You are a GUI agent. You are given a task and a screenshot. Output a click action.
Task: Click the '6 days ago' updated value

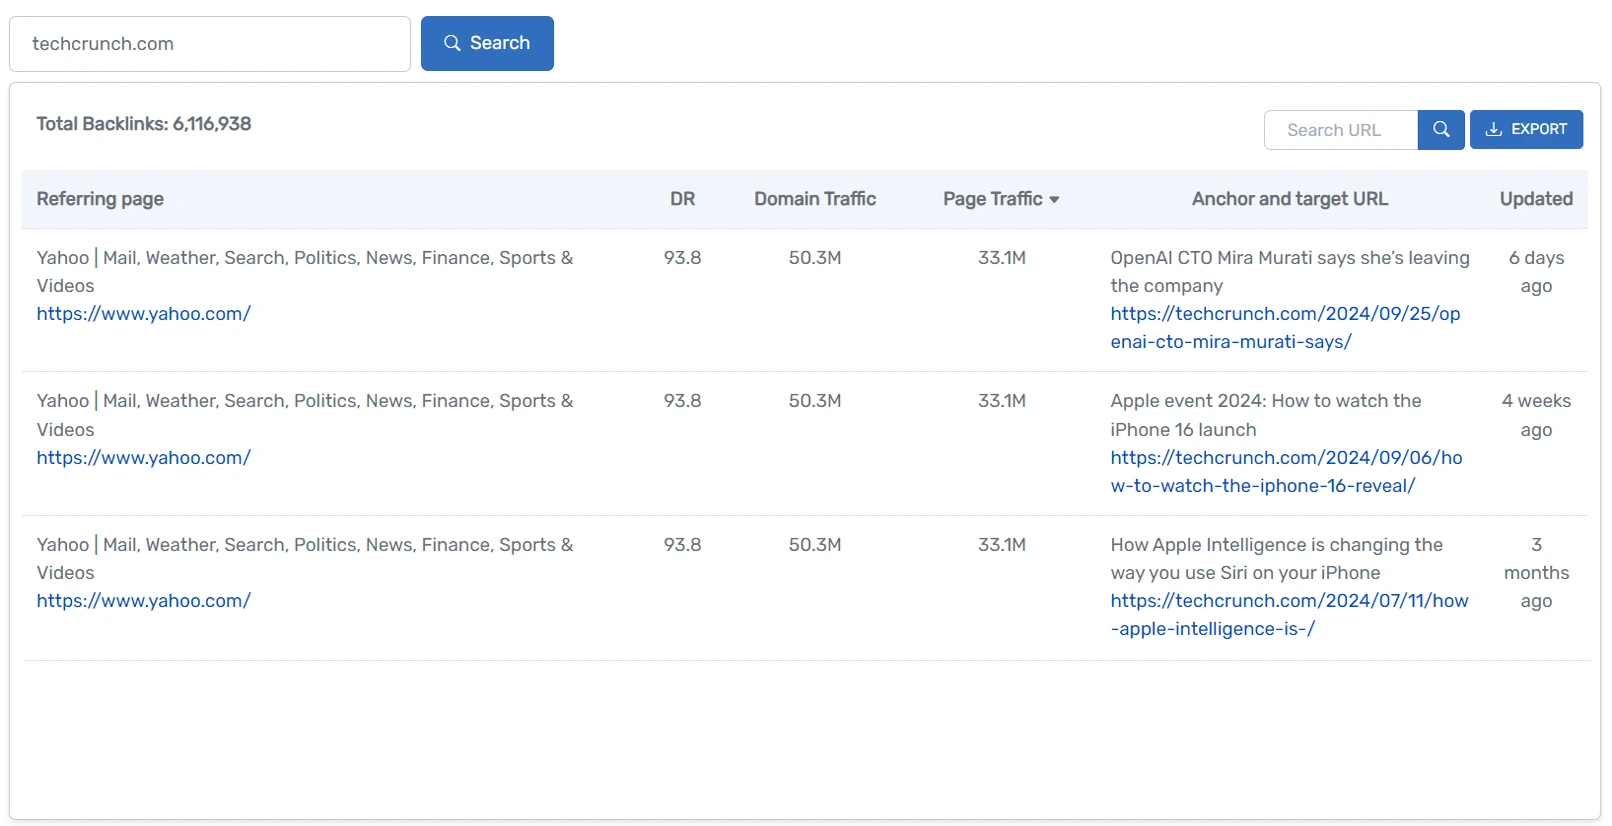click(x=1536, y=272)
